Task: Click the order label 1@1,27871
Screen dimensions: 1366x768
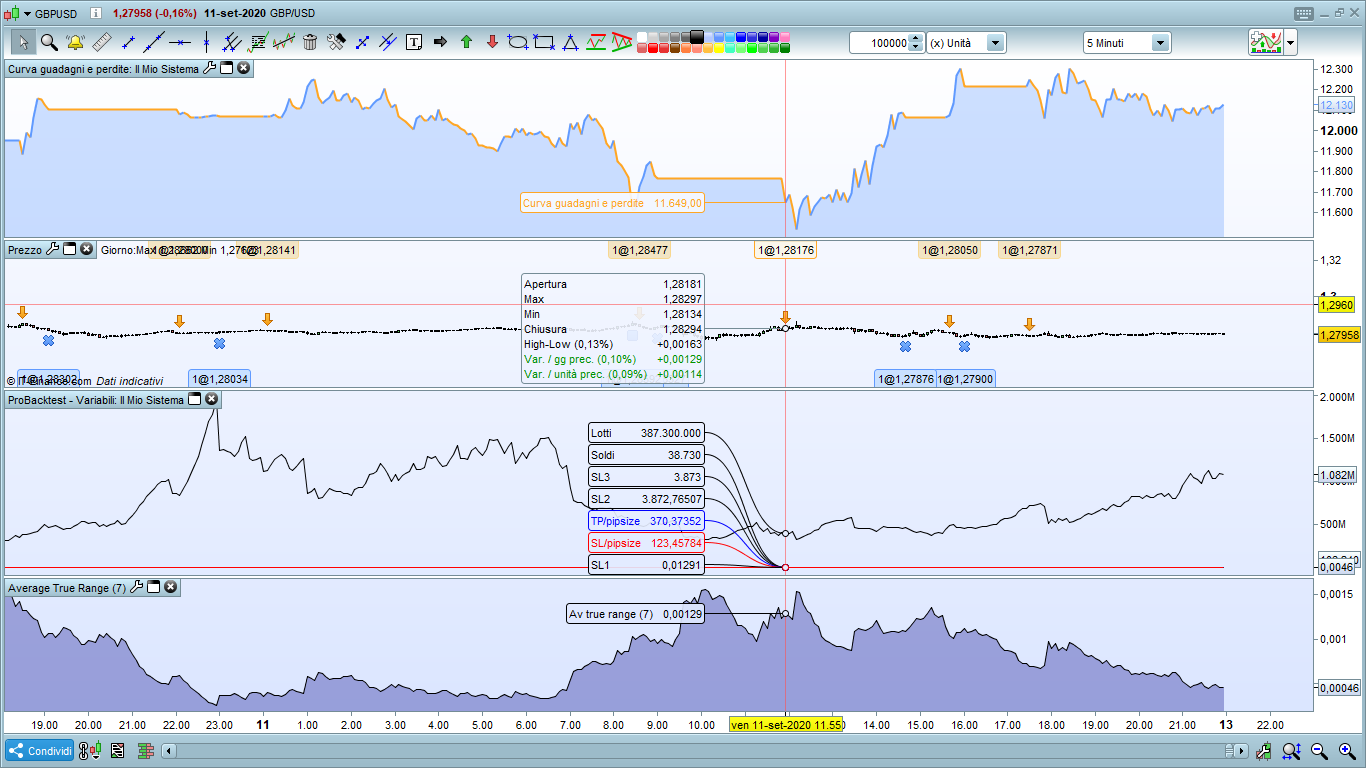Action: (1030, 250)
